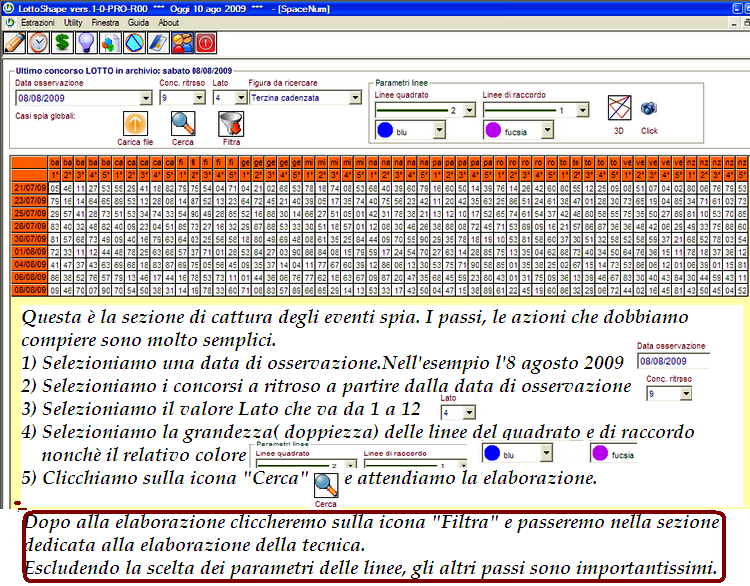Click the Terzina cadenzata field text

pos(285,98)
